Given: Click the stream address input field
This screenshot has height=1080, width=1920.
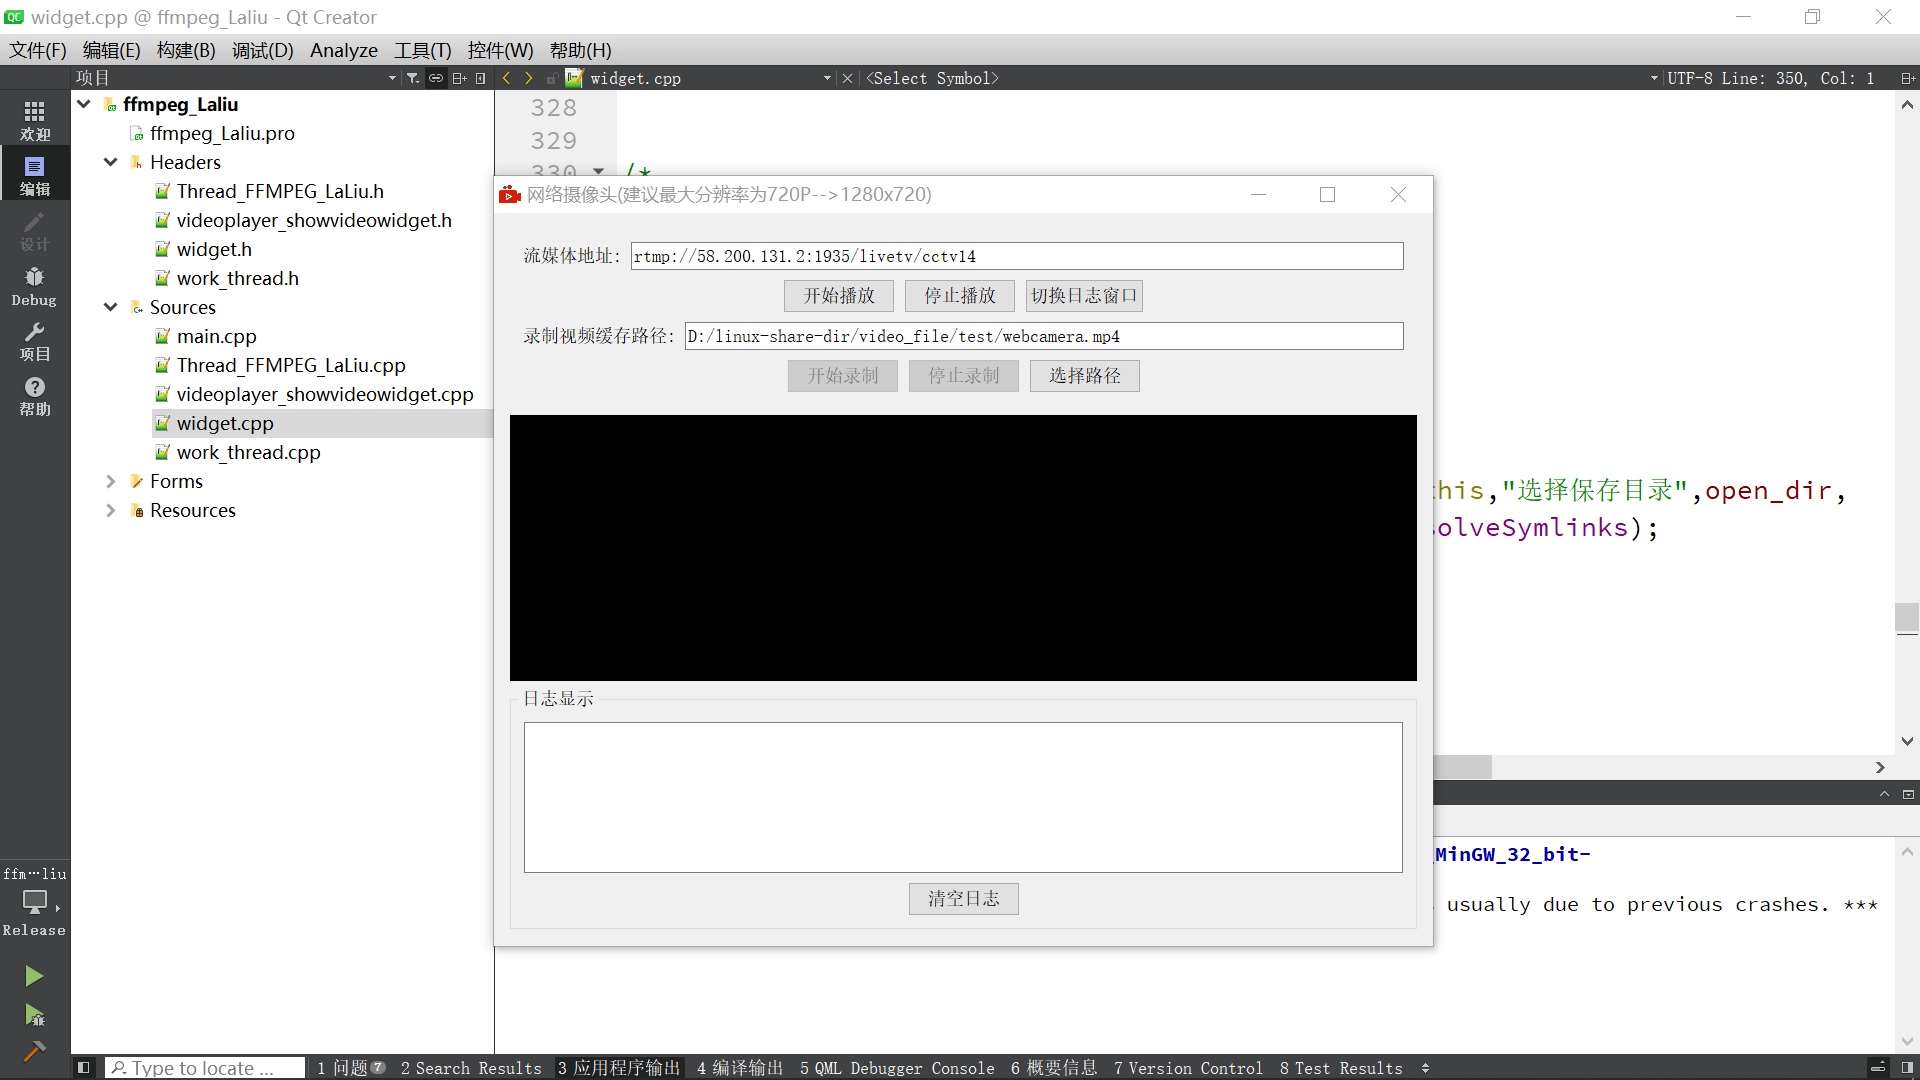Looking at the screenshot, I should point(1016,256).
